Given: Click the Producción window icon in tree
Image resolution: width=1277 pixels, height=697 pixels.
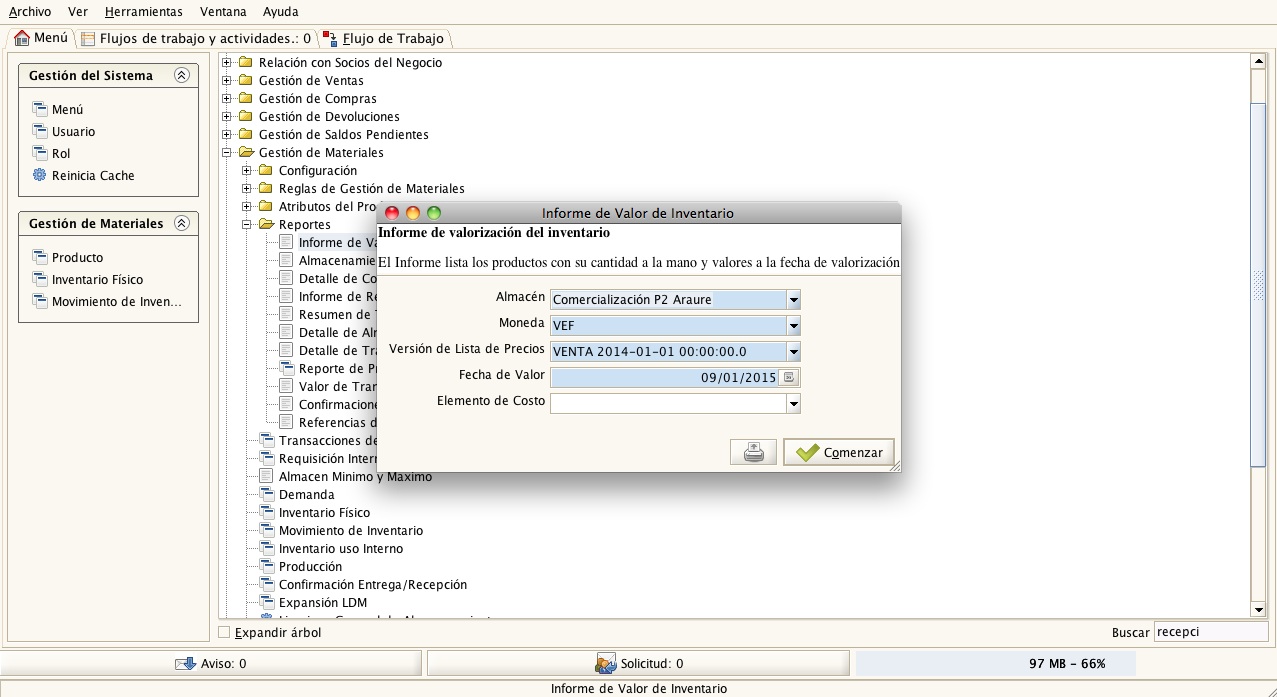Looking at the screenshot, I should (x=266, y=566).
